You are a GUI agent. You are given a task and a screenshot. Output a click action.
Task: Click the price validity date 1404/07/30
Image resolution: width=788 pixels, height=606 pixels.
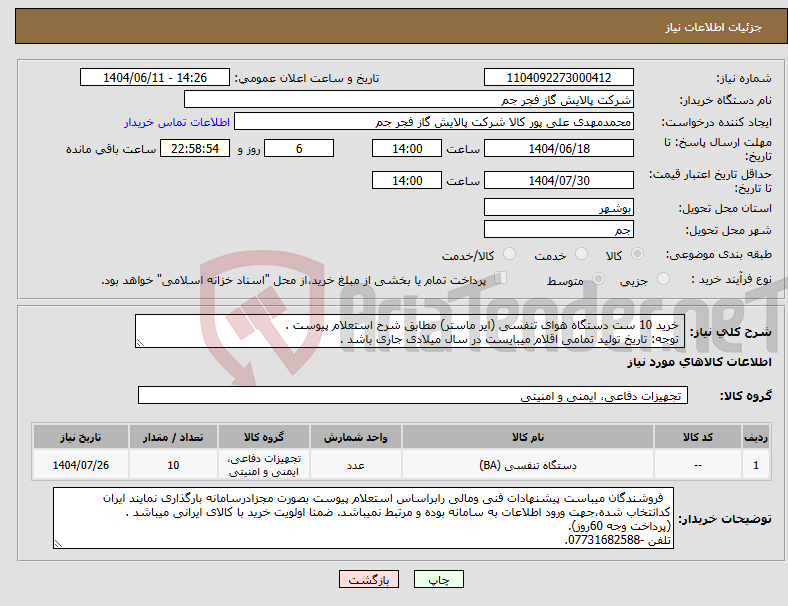[558, 180]
